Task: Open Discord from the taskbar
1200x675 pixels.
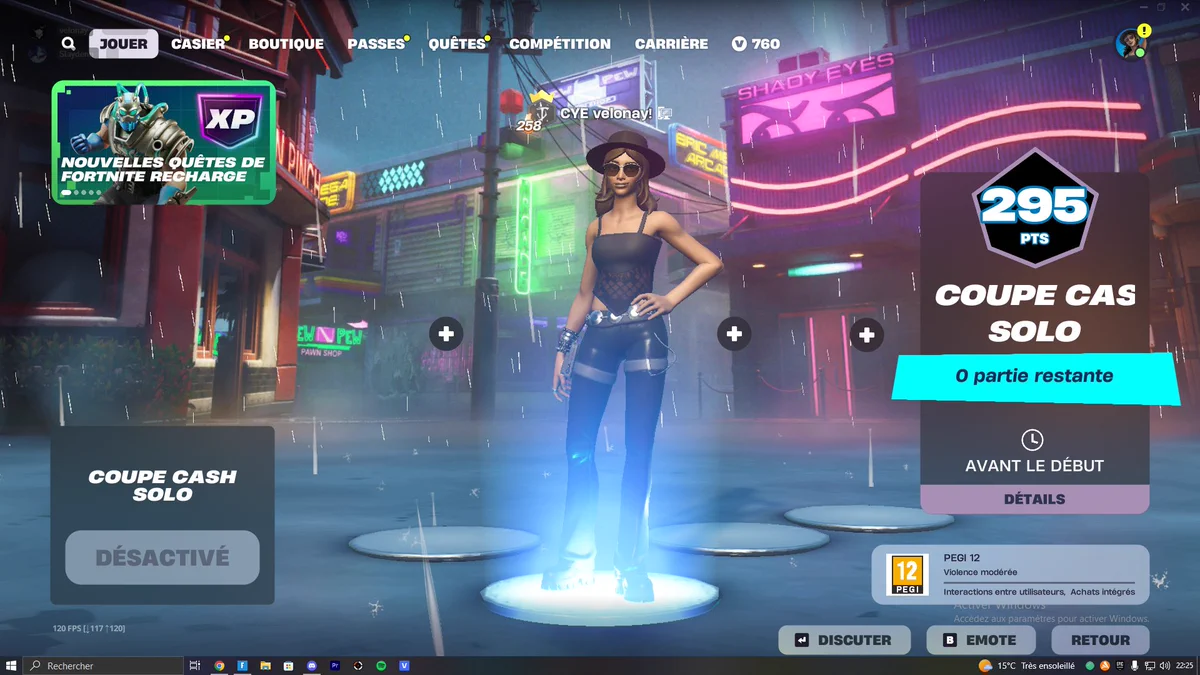Action: coord(312,665)
